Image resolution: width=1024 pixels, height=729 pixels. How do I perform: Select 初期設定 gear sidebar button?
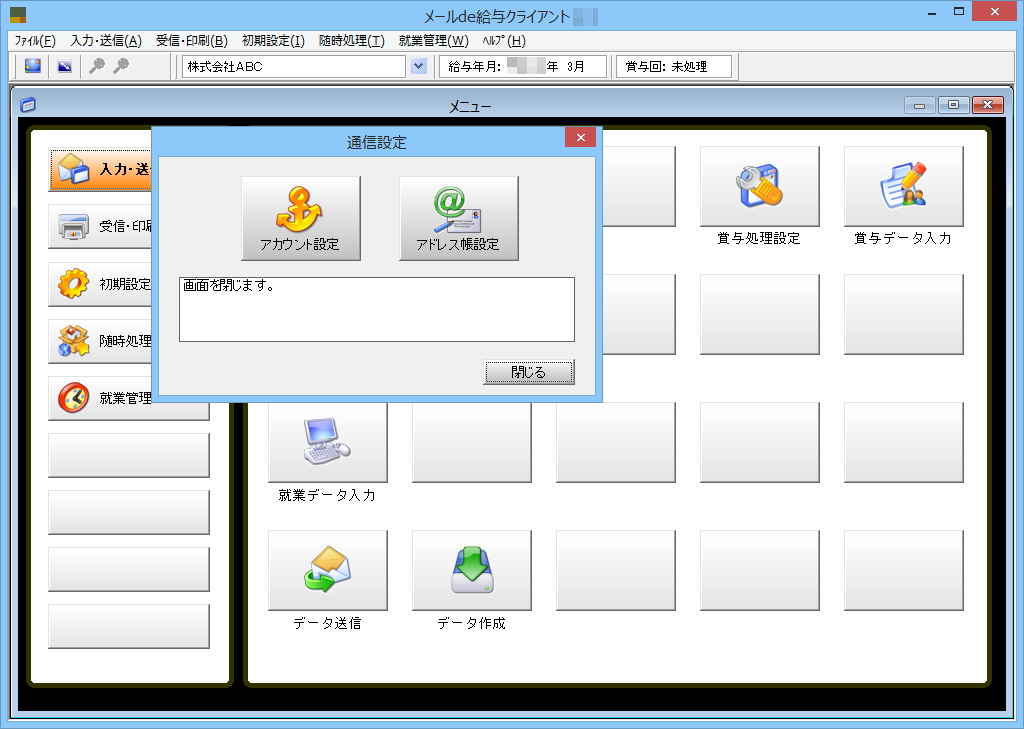click(x=100, y=284)
